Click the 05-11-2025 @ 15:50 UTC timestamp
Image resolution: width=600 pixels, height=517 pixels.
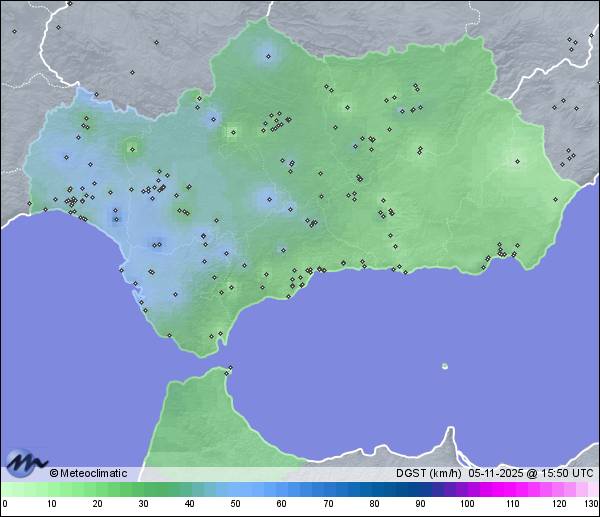point(530,473)
